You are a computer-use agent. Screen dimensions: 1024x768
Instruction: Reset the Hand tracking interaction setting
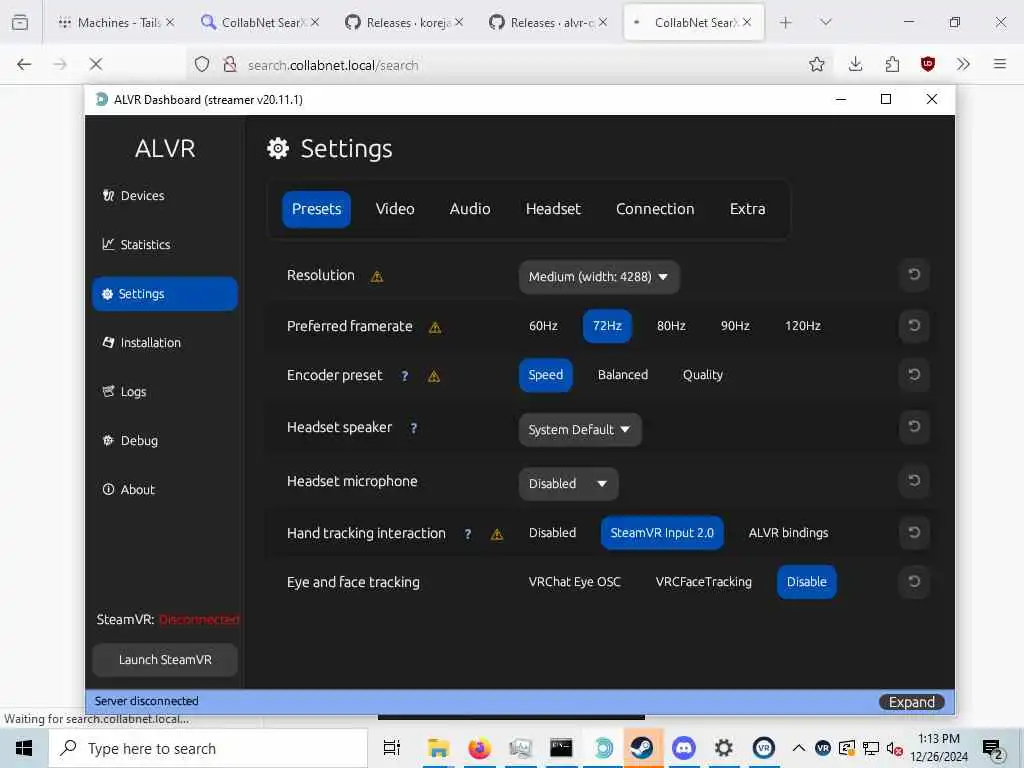tap(914, 533)
